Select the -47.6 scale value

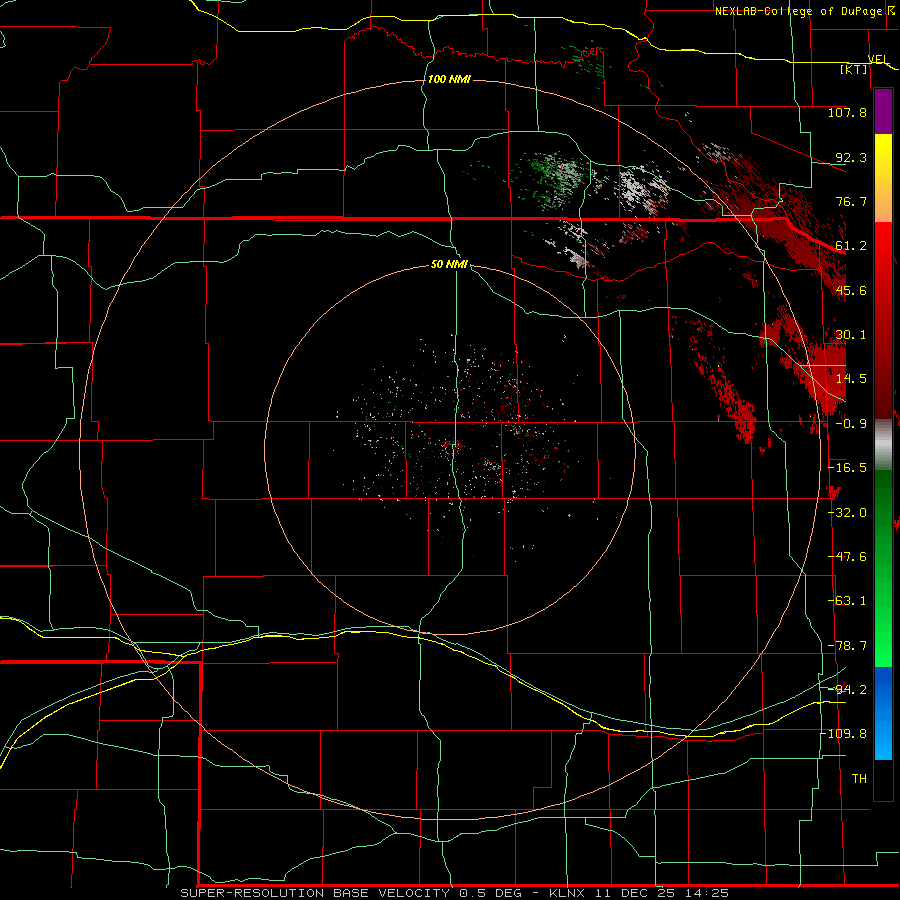tap(847, 557)
